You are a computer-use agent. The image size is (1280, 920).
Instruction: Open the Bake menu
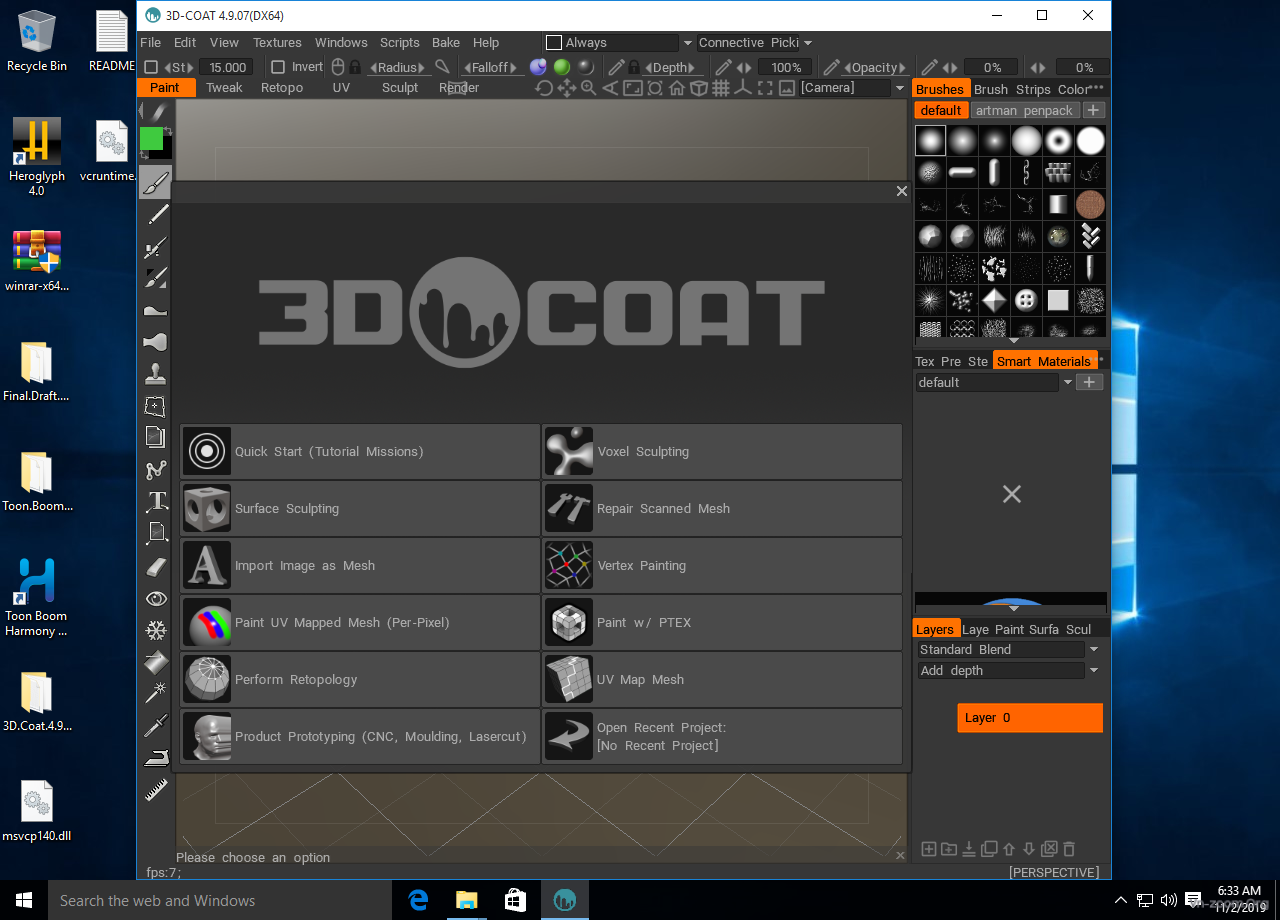point(446,42)
